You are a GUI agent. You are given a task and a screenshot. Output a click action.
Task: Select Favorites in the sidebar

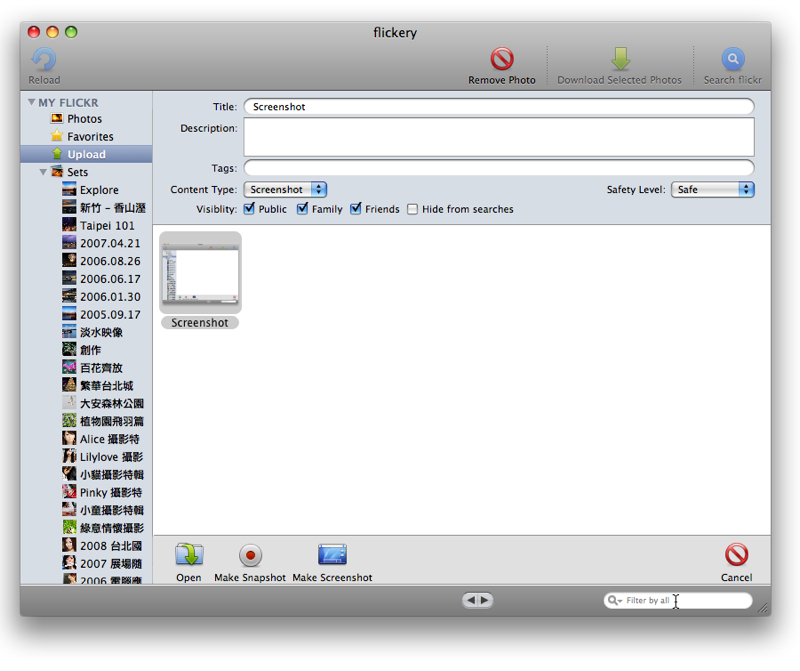pyautogui.click(x=86, y=137)
